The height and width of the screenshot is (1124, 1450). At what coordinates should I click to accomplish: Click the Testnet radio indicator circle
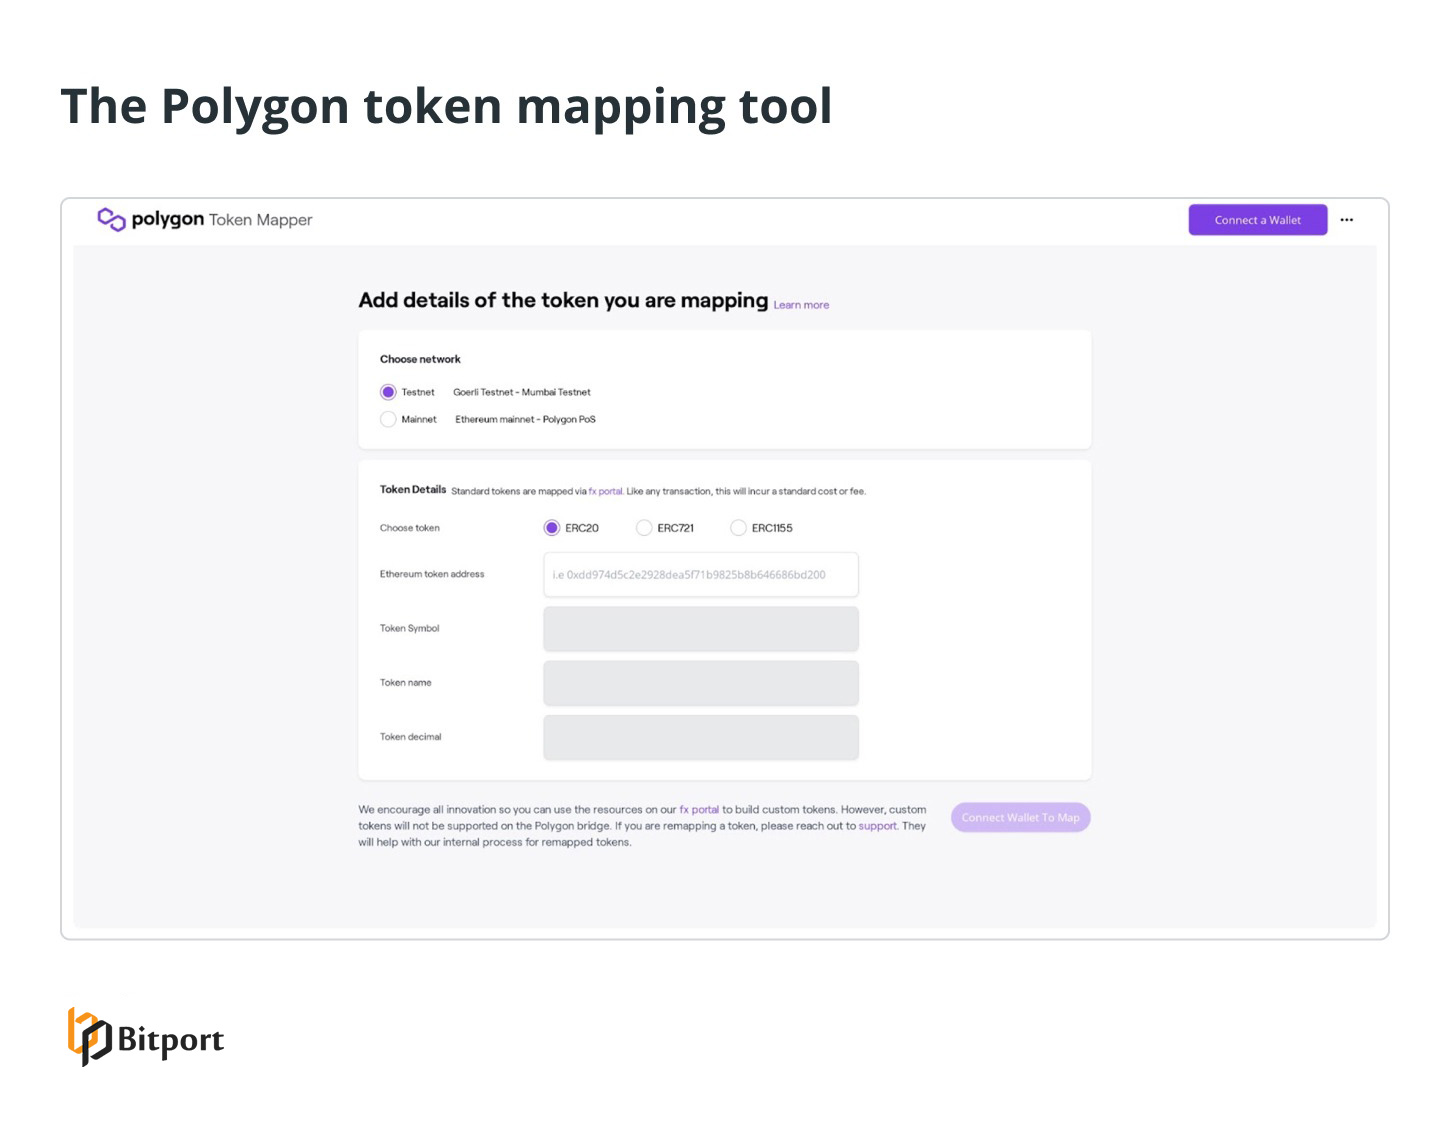(x=388, y=392)
